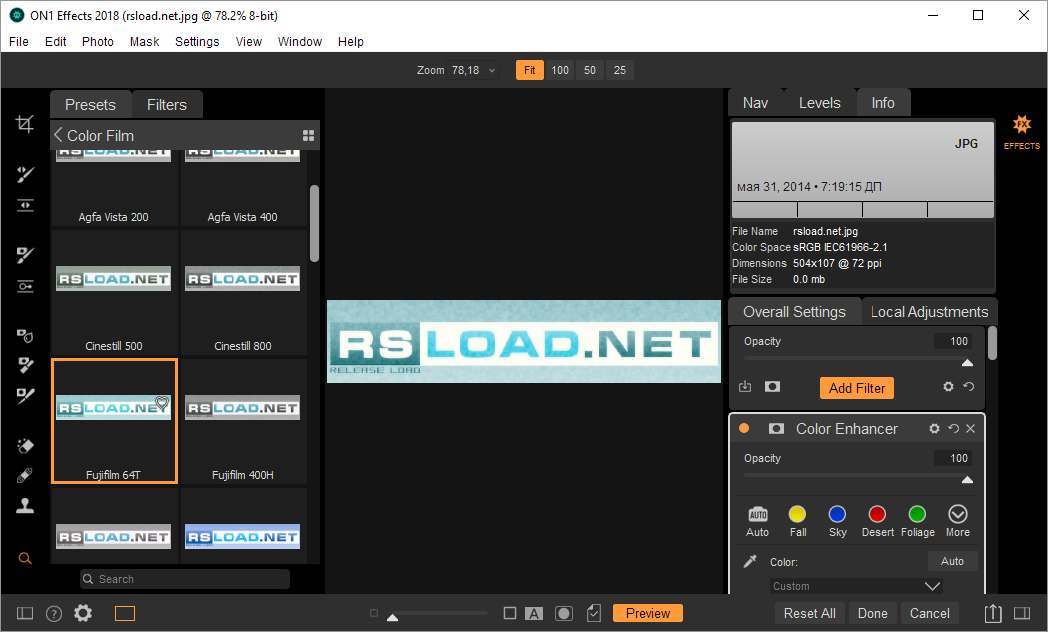Expand More color presets
Viewport: 1048px width, 632px height.
(958, 520)
